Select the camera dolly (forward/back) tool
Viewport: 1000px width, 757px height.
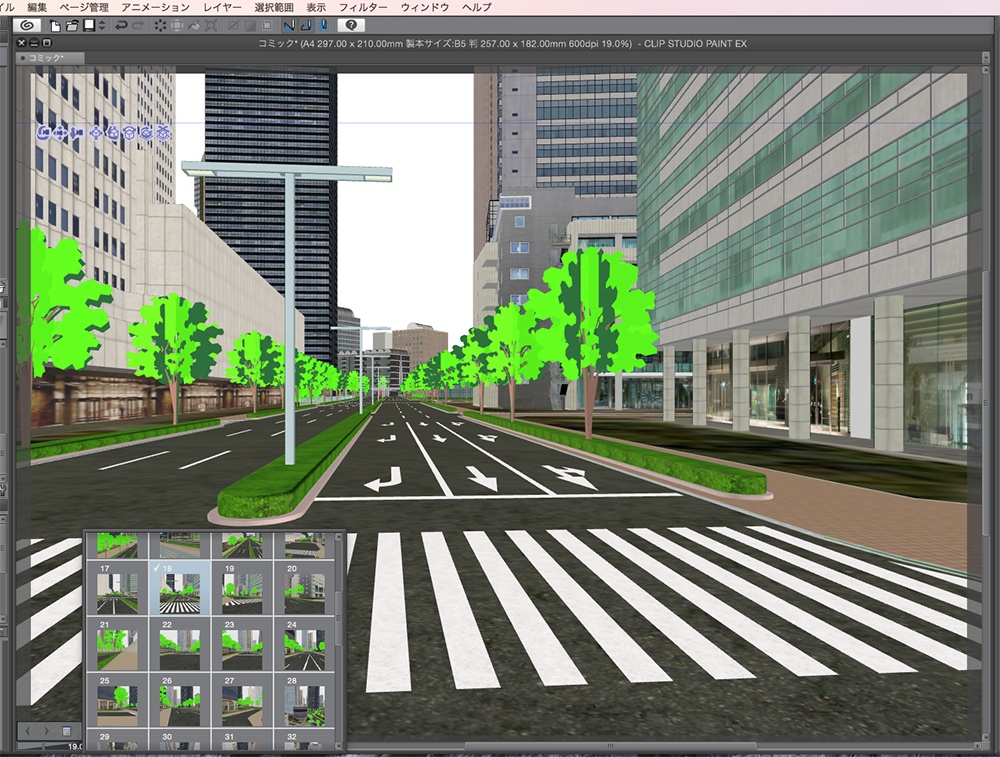76,133
